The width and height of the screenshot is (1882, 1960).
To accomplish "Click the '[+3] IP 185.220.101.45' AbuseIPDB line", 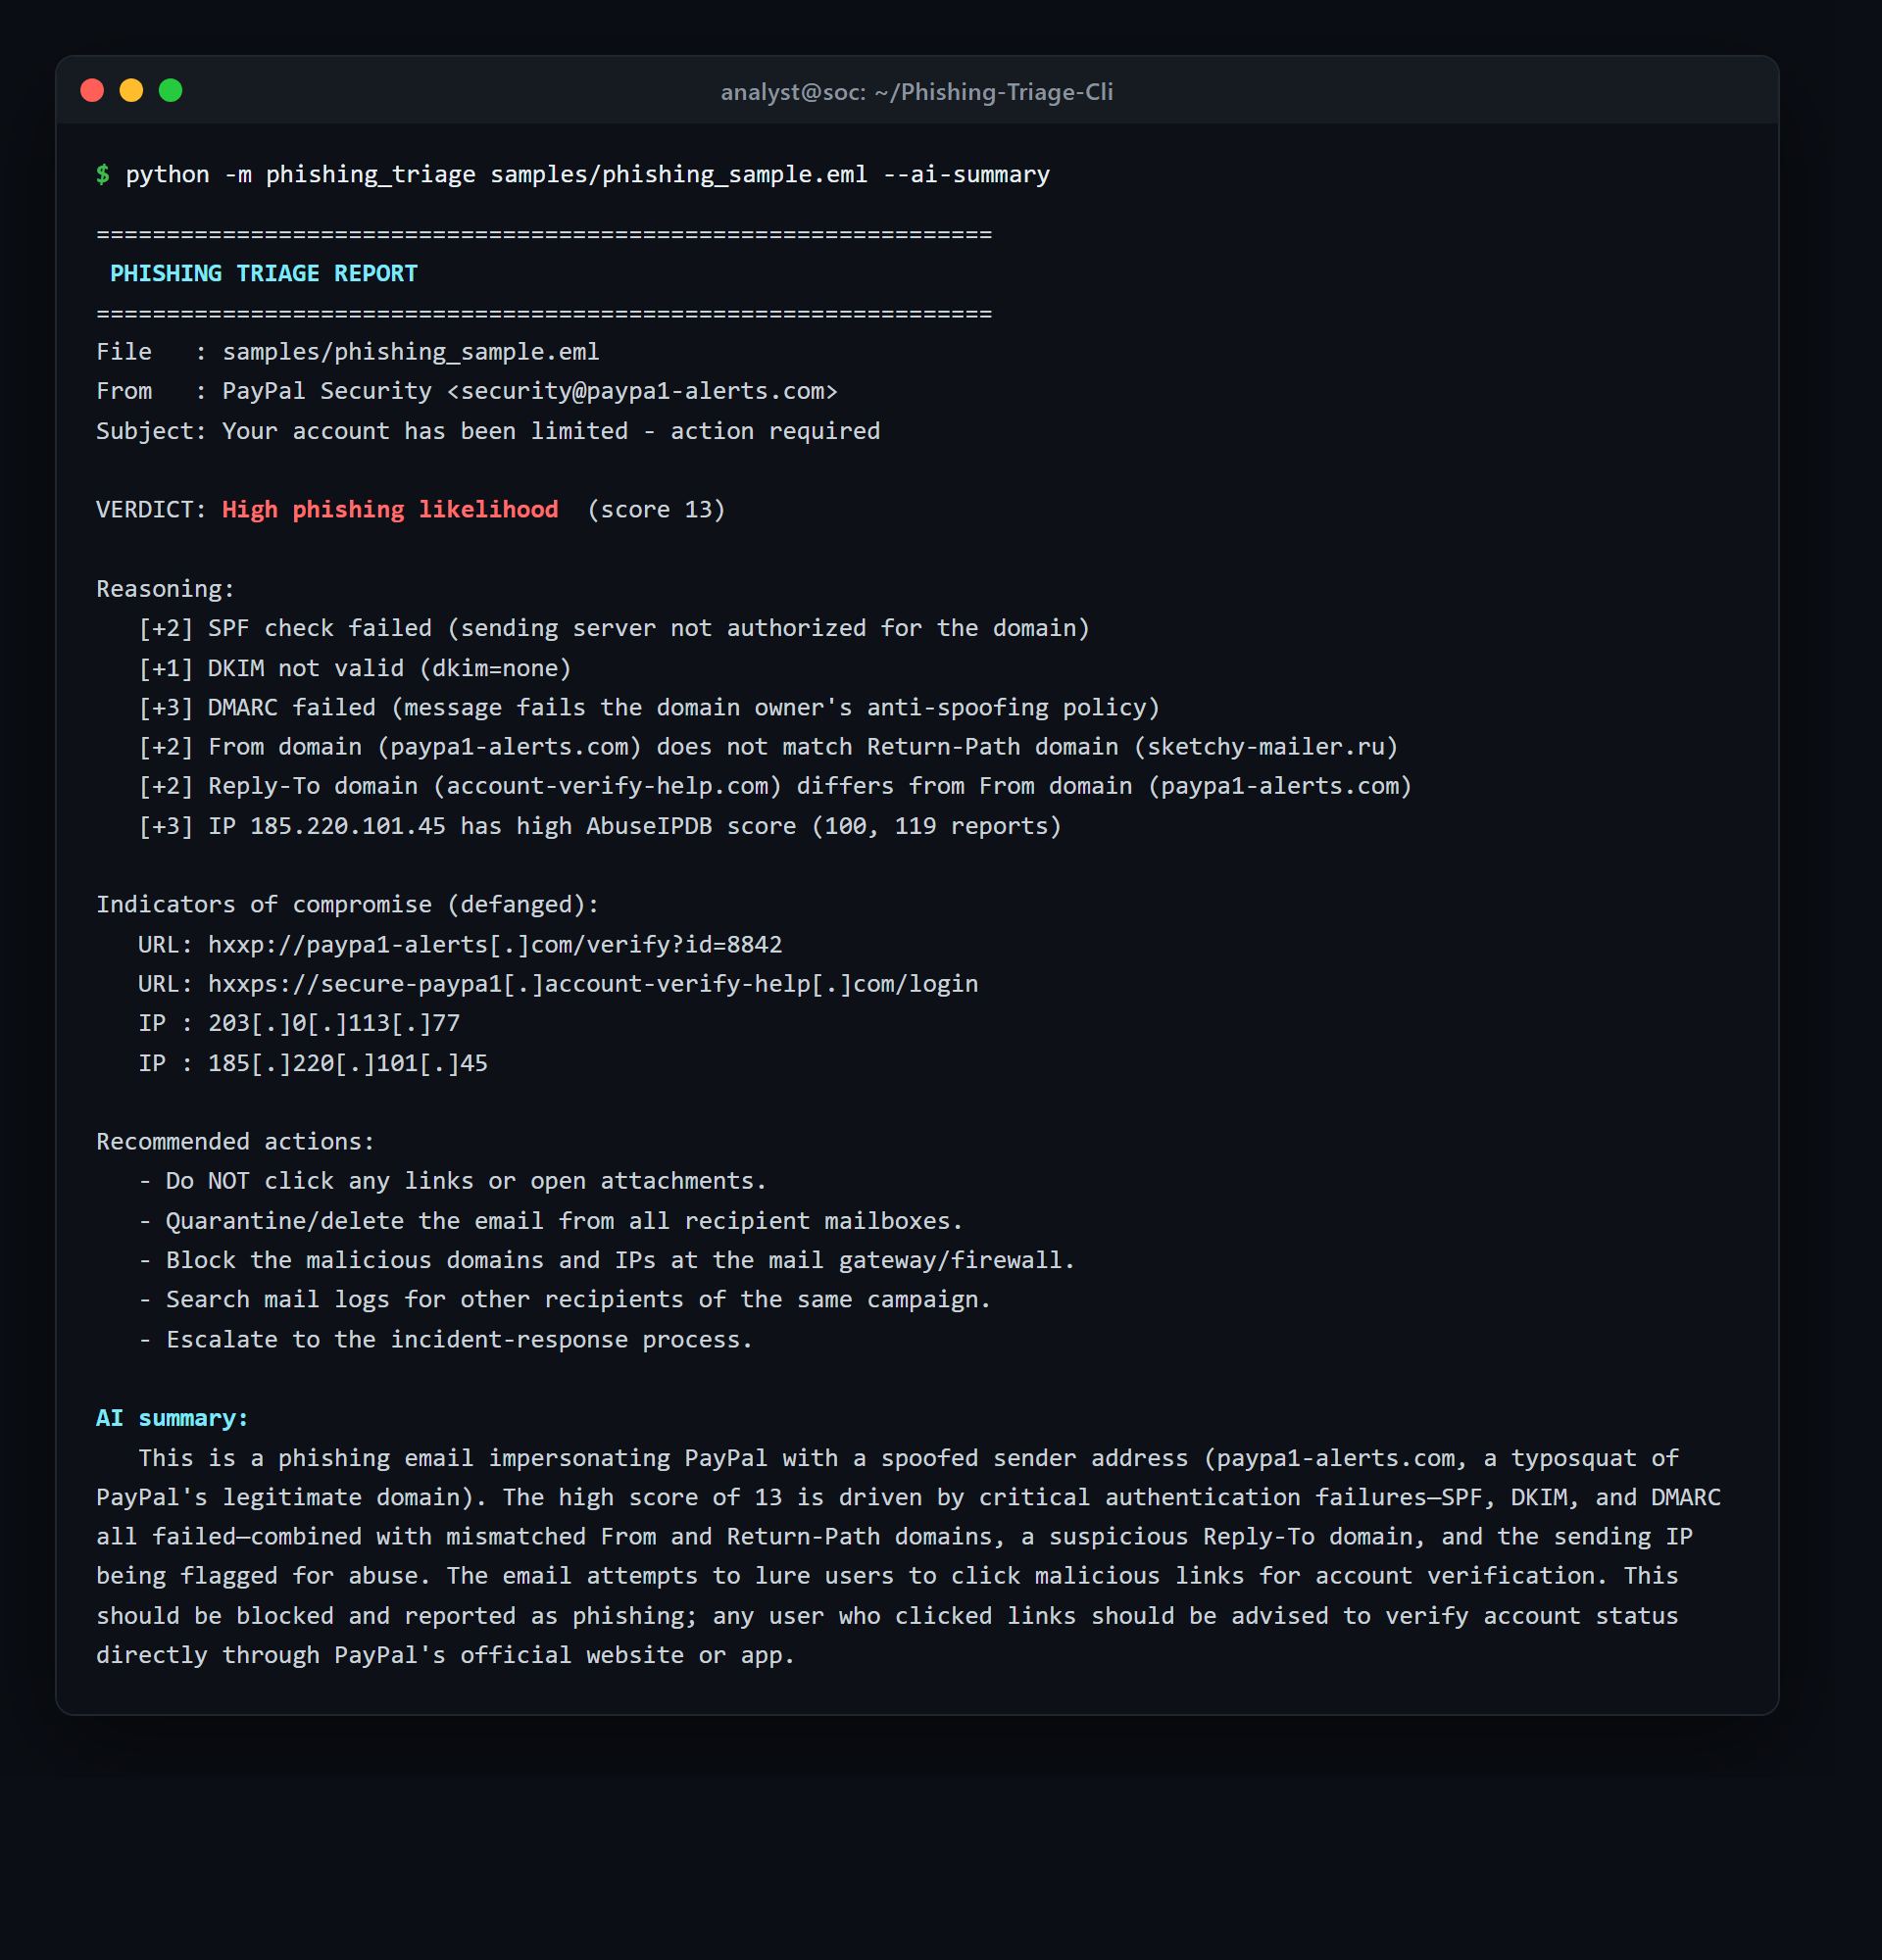I will [x=600, y=826].
